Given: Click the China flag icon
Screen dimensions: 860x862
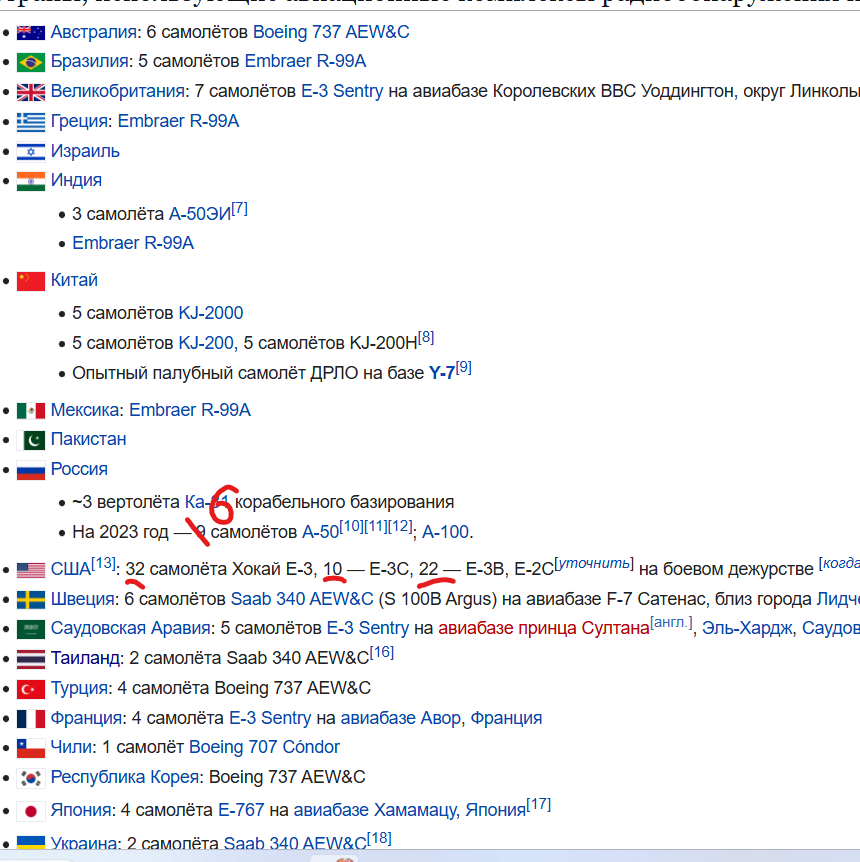Looking at the screenshot, I should tap(31, 281).
